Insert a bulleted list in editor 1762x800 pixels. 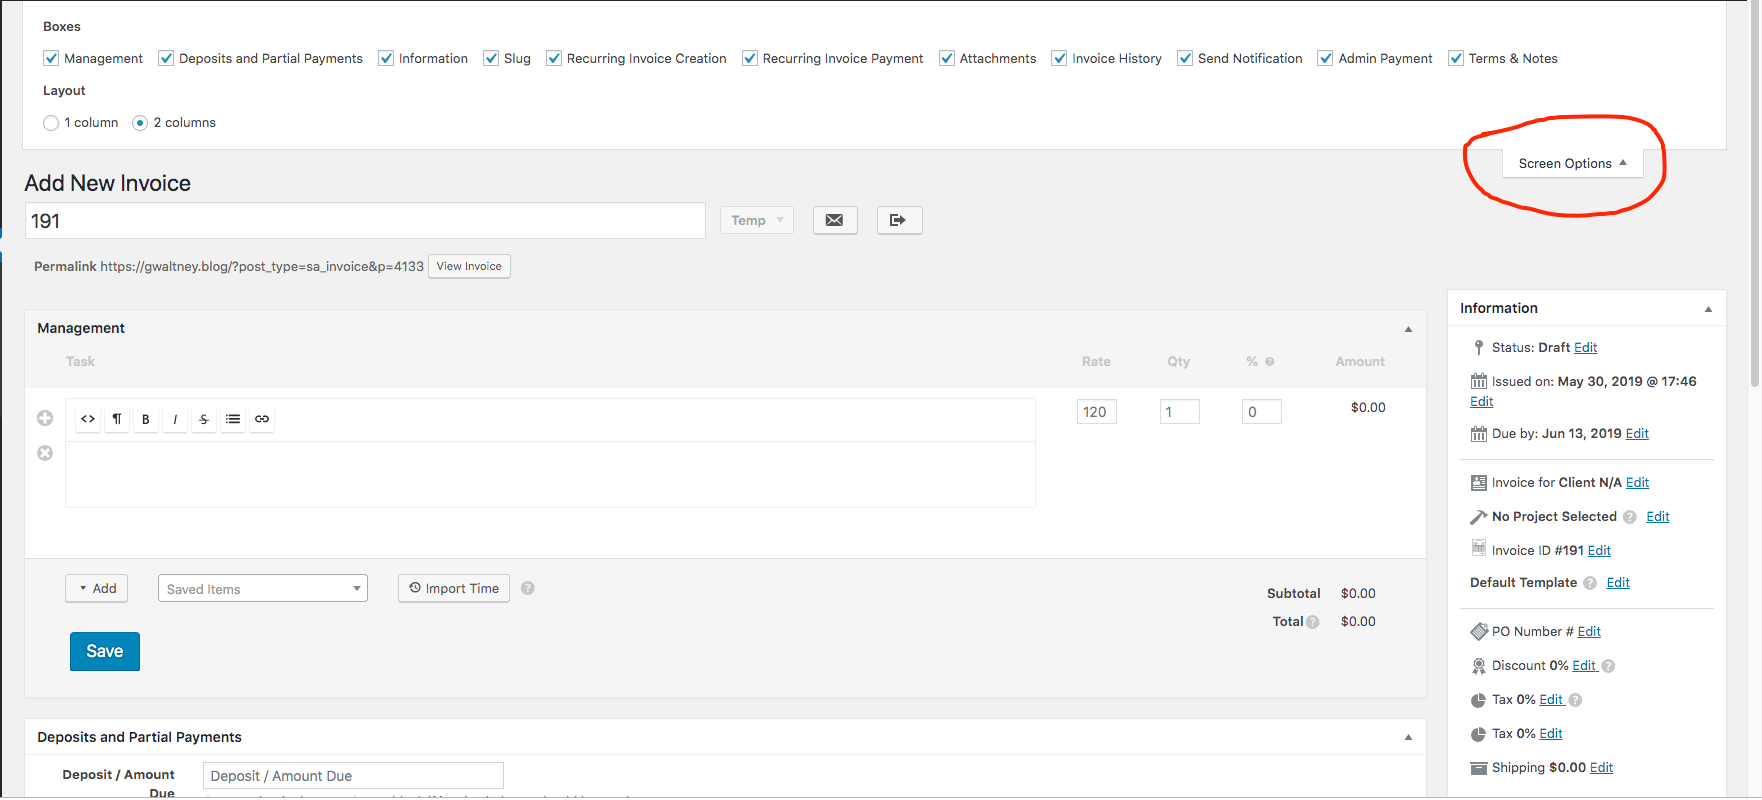click(233, 419)
